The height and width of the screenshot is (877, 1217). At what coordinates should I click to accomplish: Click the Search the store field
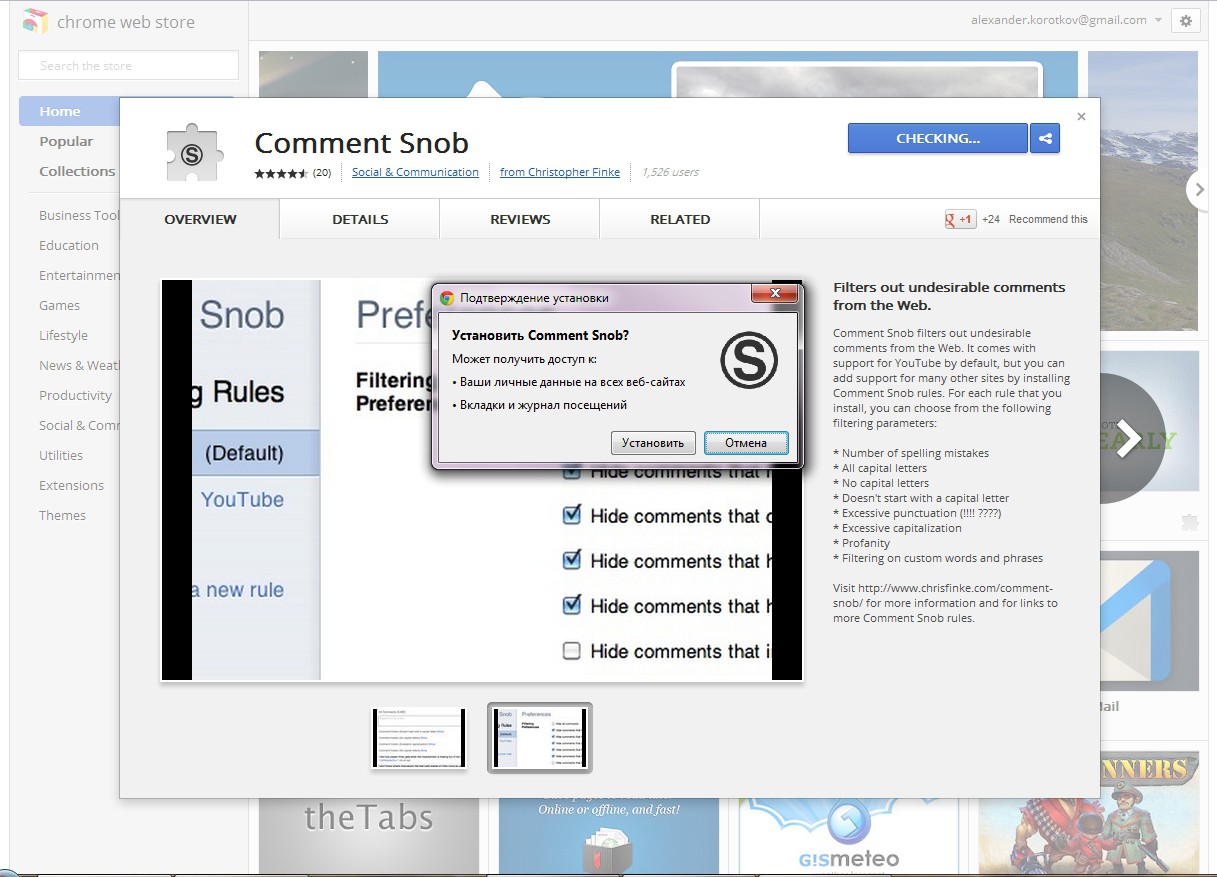tap(128, 66)
